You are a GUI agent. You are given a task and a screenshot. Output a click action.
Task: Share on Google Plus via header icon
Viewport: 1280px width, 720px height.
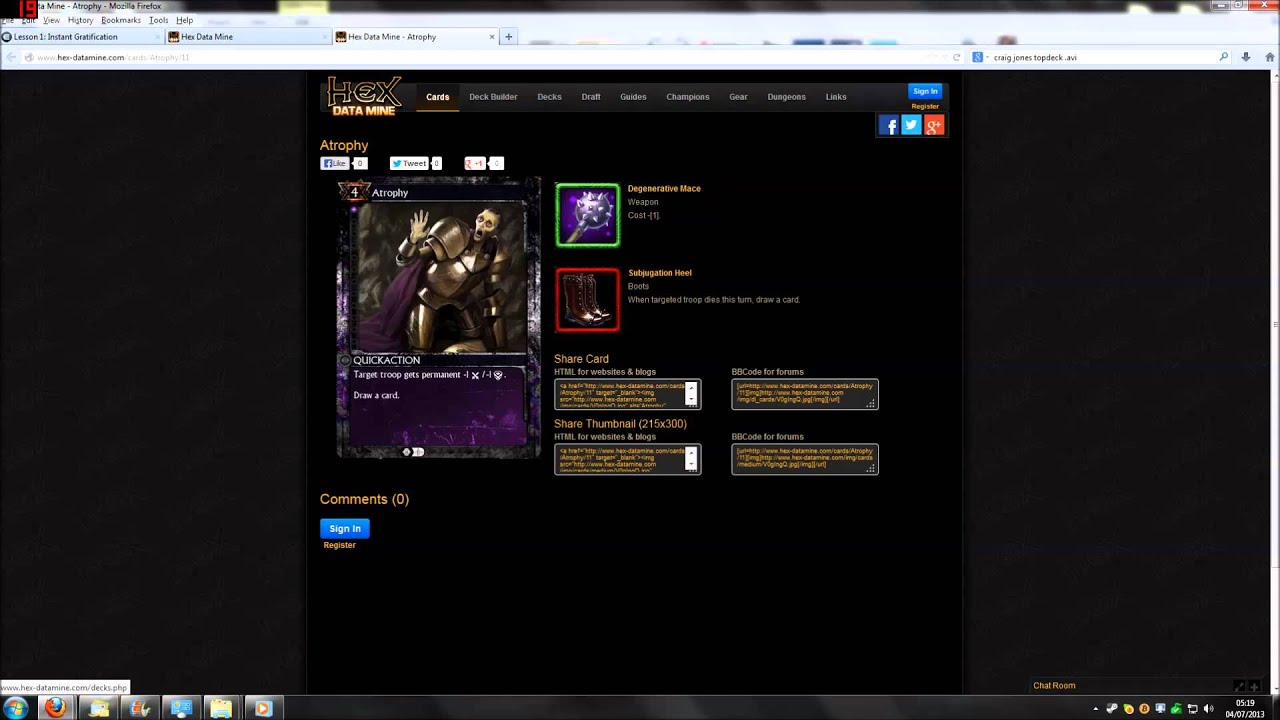coord(934,125)
